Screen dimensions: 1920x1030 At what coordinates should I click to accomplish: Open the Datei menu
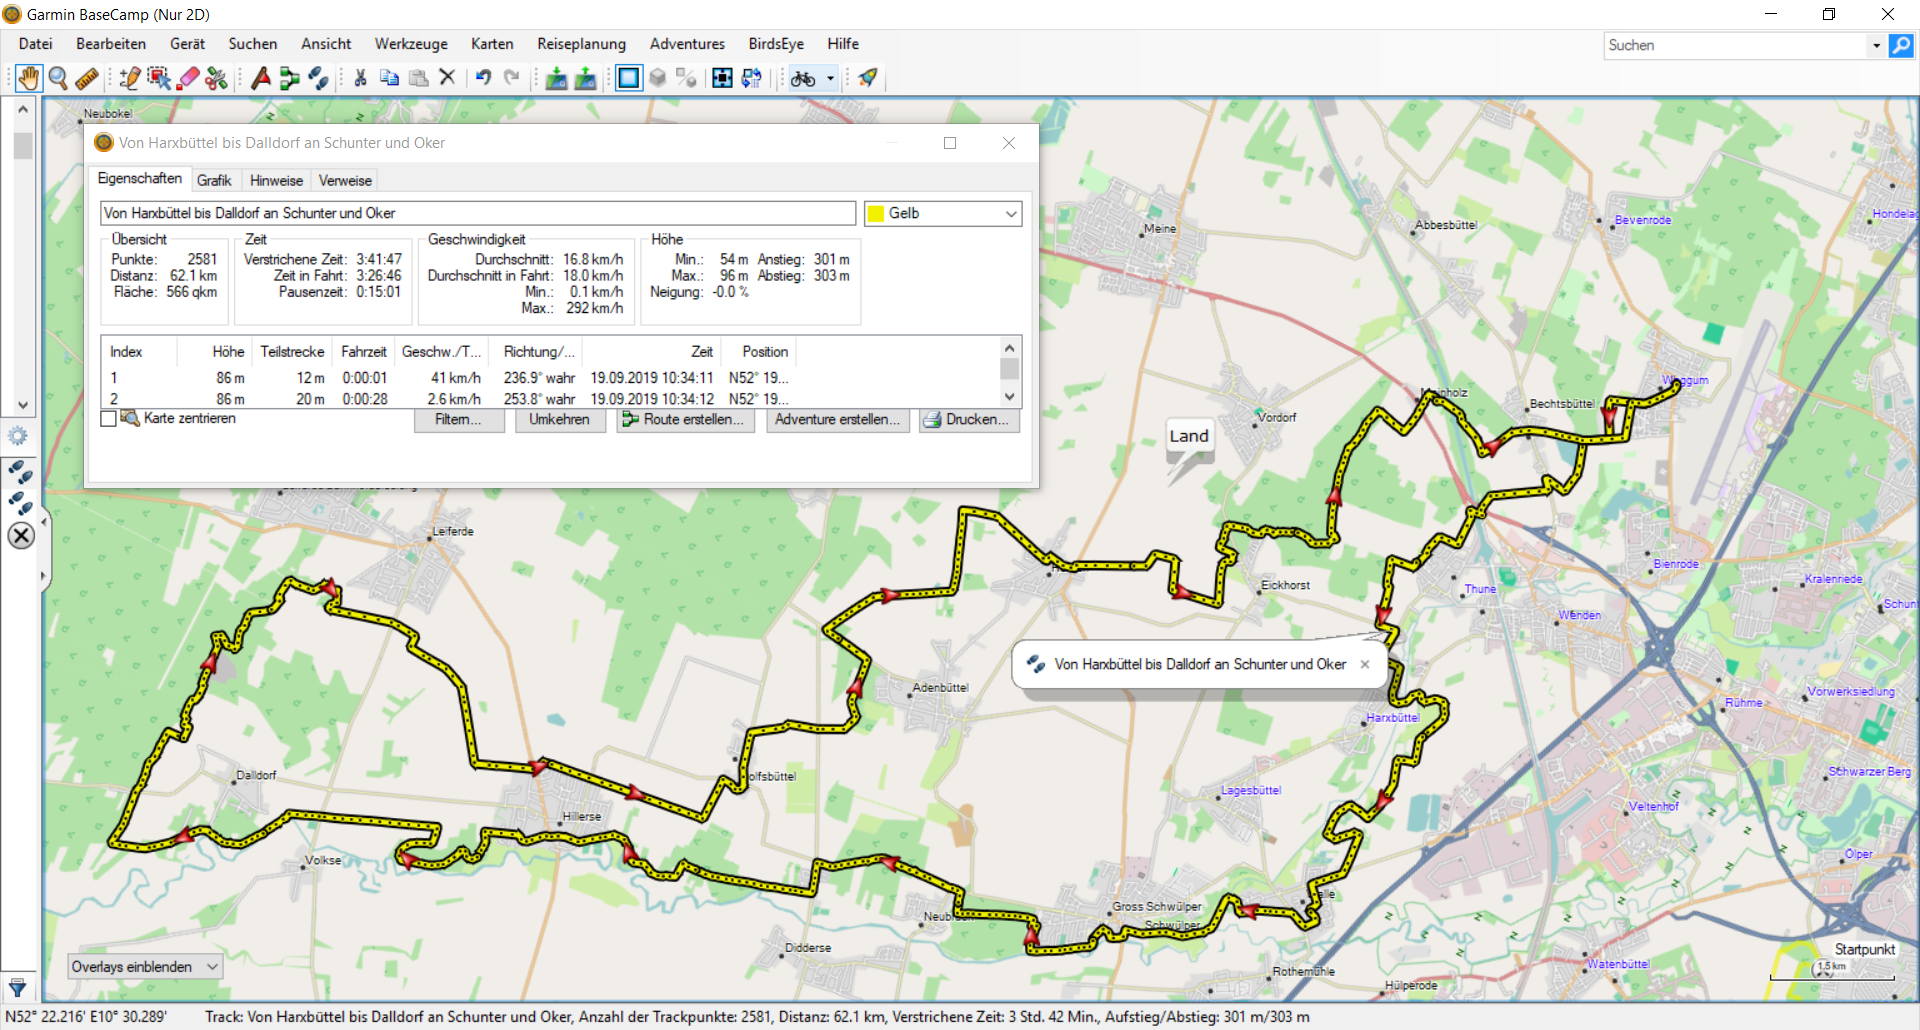(35, 44)
